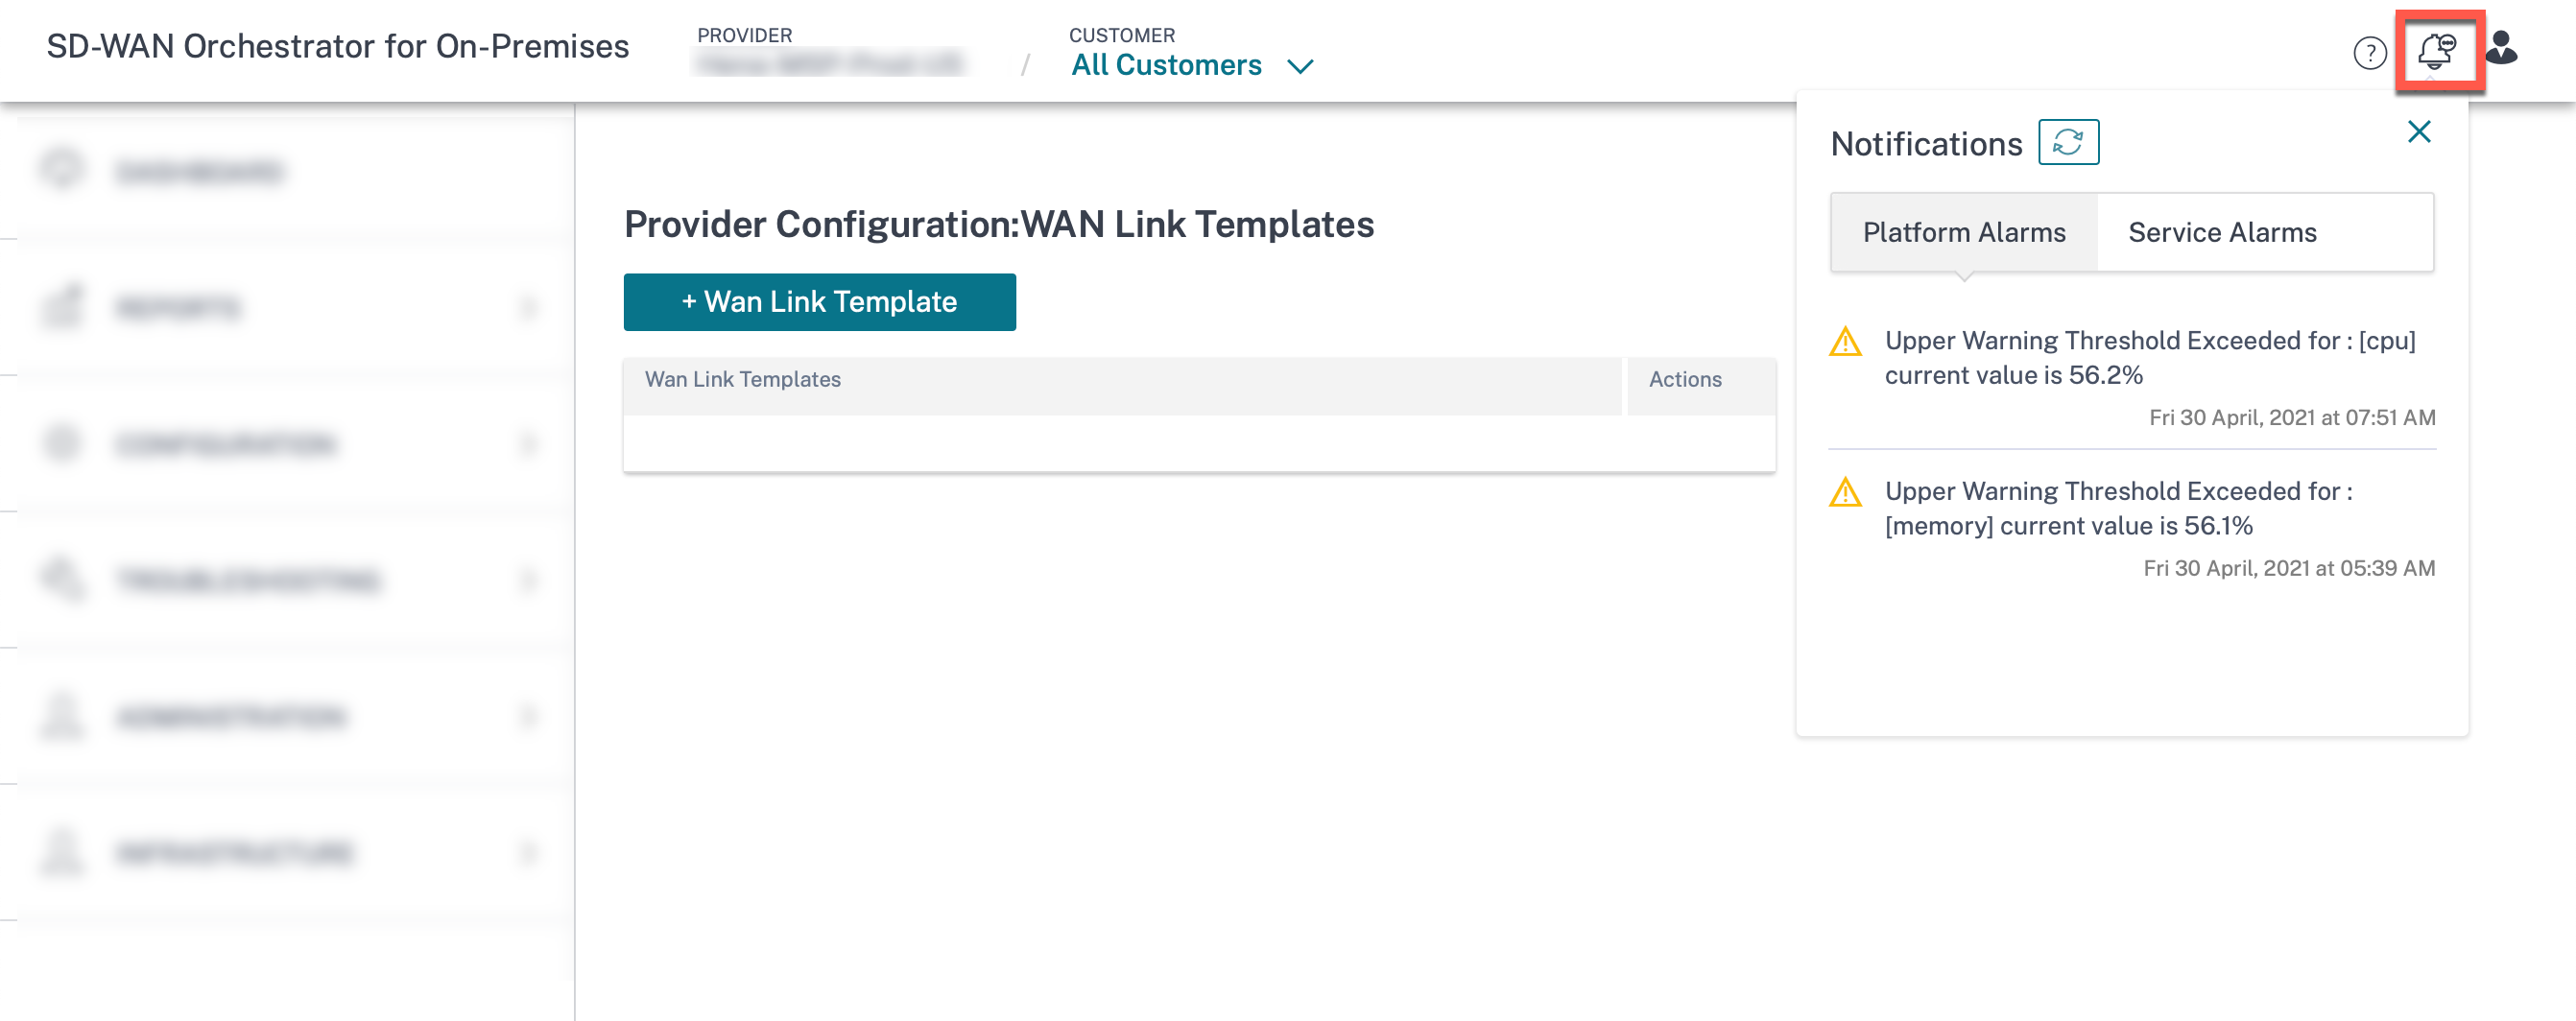Refresh the Notifications panel
2576x1021 pixels.
click(2068, 142)
